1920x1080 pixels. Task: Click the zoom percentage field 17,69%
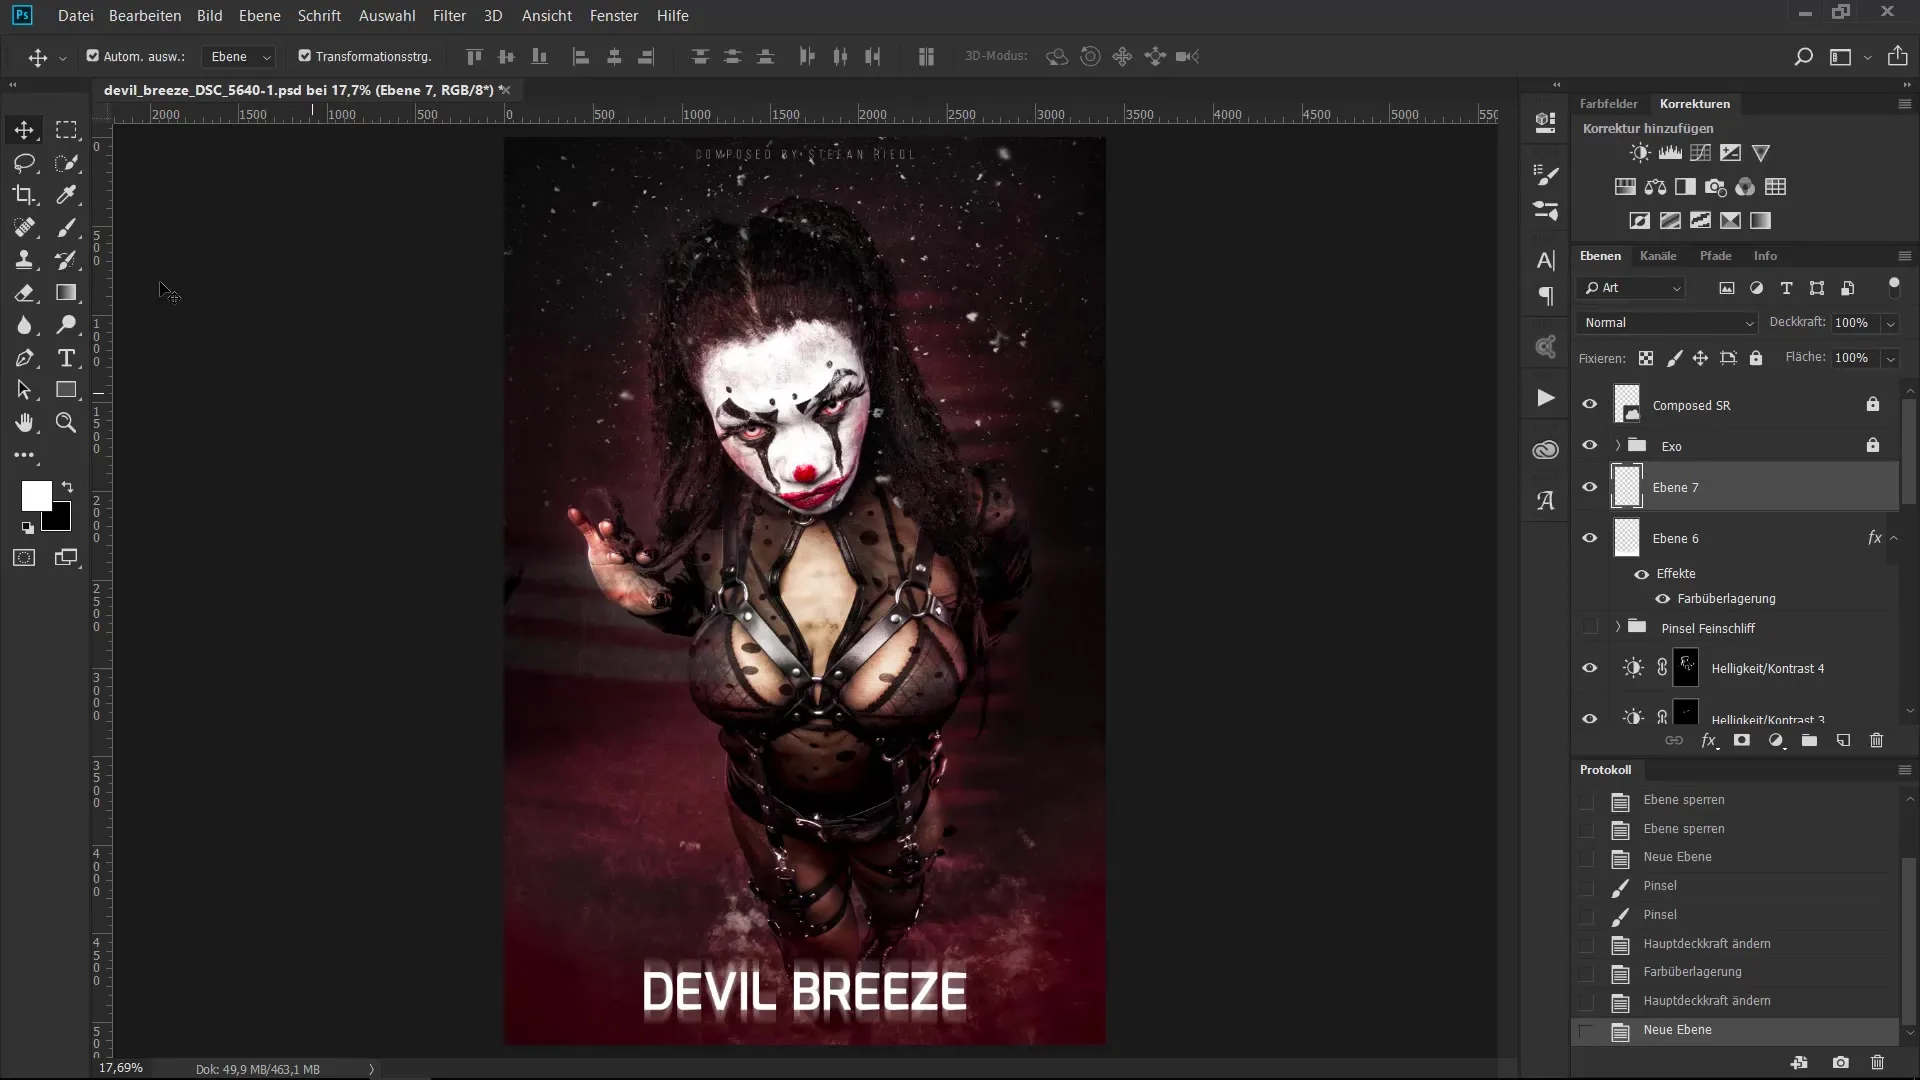coord(121,1068)
